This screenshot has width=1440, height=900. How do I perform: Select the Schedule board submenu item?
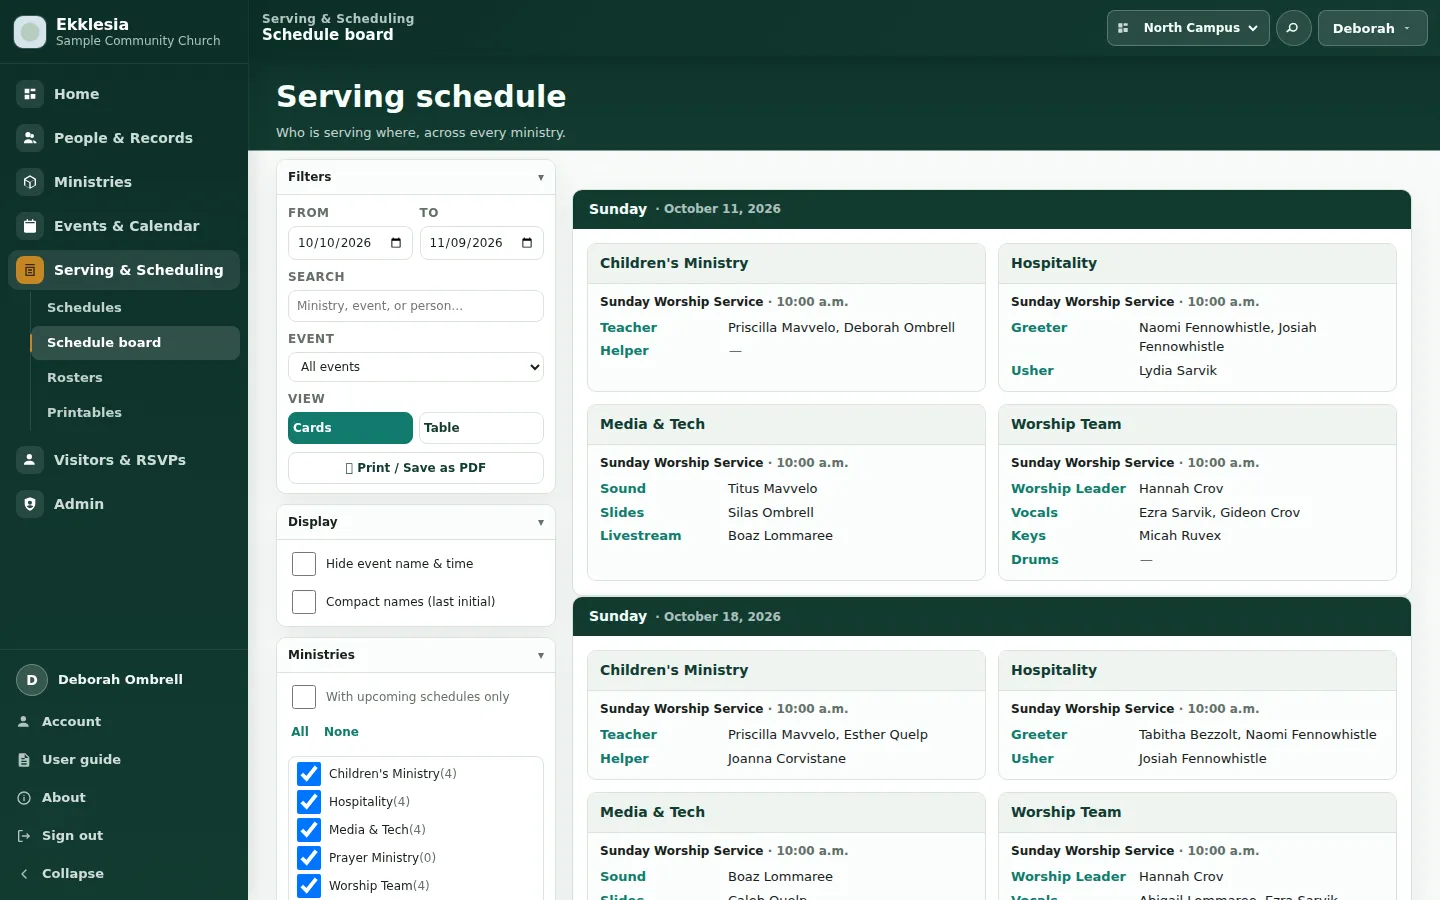click(x=135, y=343)
